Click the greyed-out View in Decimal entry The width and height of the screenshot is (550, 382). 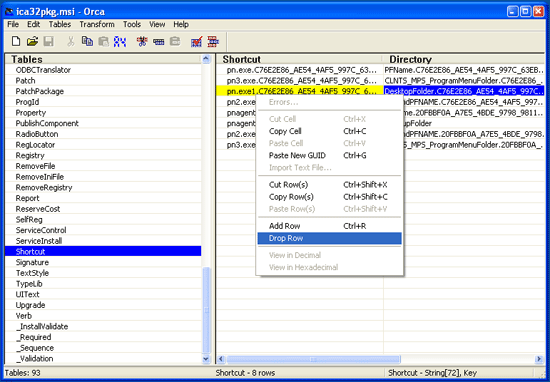(329, 255)
